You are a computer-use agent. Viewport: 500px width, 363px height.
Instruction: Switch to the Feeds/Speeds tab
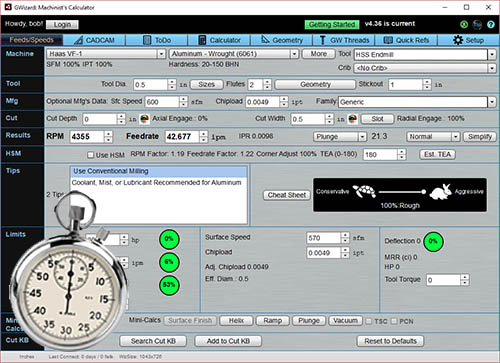point(32,40)
